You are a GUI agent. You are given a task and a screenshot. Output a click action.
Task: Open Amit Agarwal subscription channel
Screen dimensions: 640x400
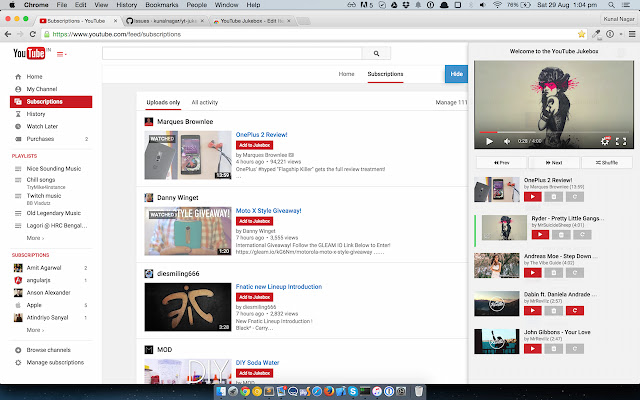[44, 268]
